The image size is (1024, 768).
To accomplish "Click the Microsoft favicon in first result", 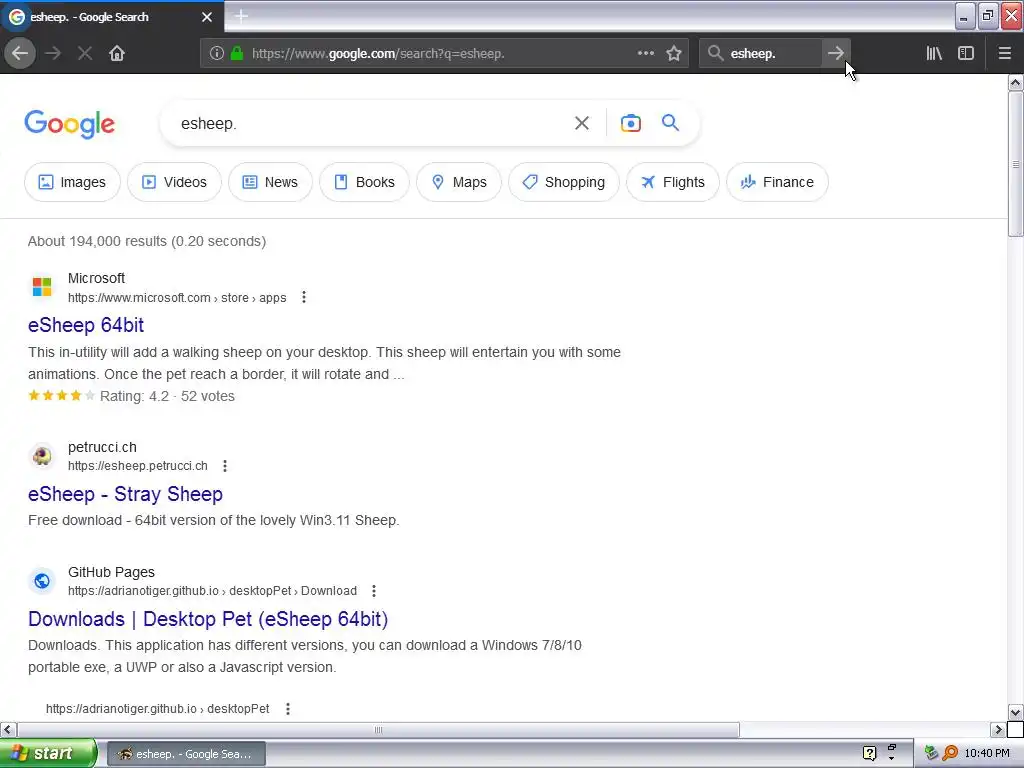I will tap(42, 287).
